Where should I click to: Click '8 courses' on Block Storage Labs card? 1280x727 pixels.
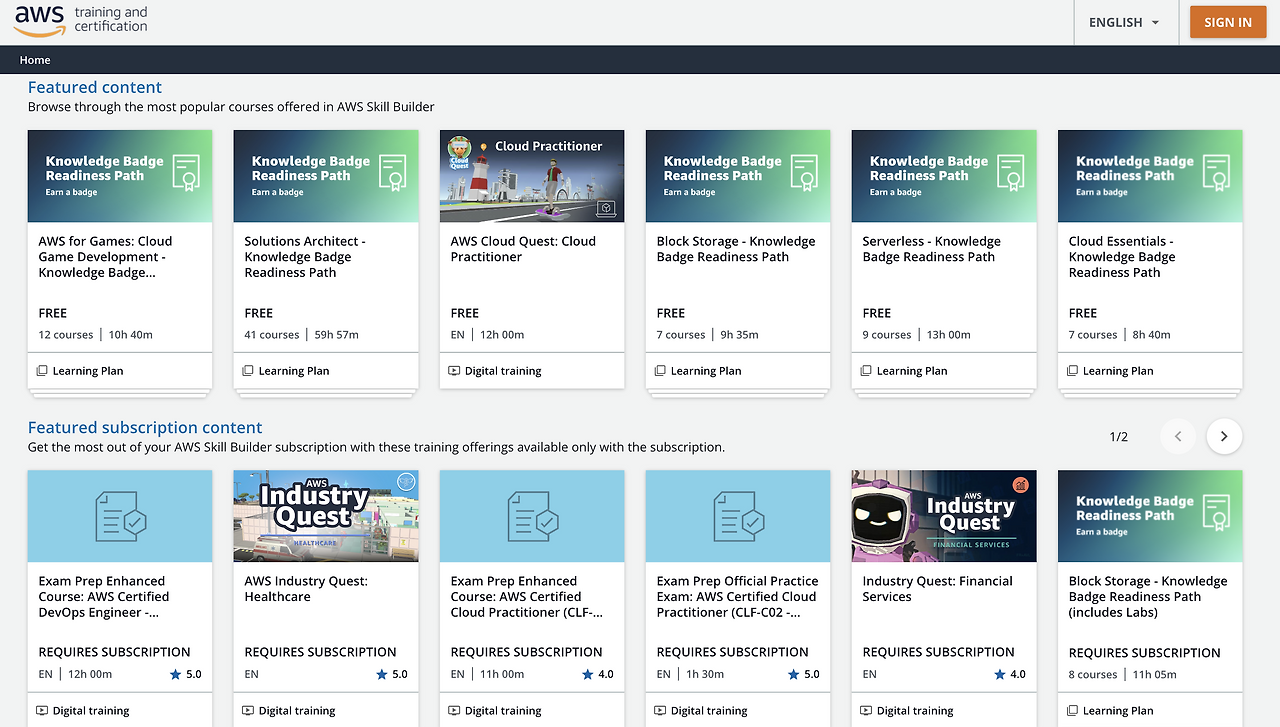pos(1093,675)
